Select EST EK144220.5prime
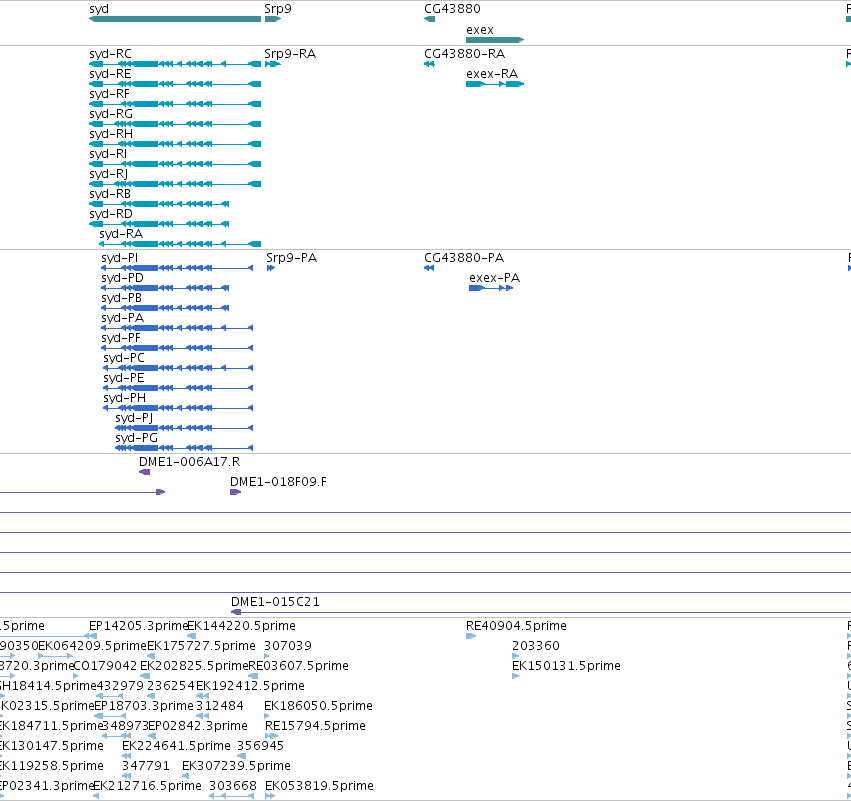The height and width of the screenshot is (801, 851). (x=192, y=636)
